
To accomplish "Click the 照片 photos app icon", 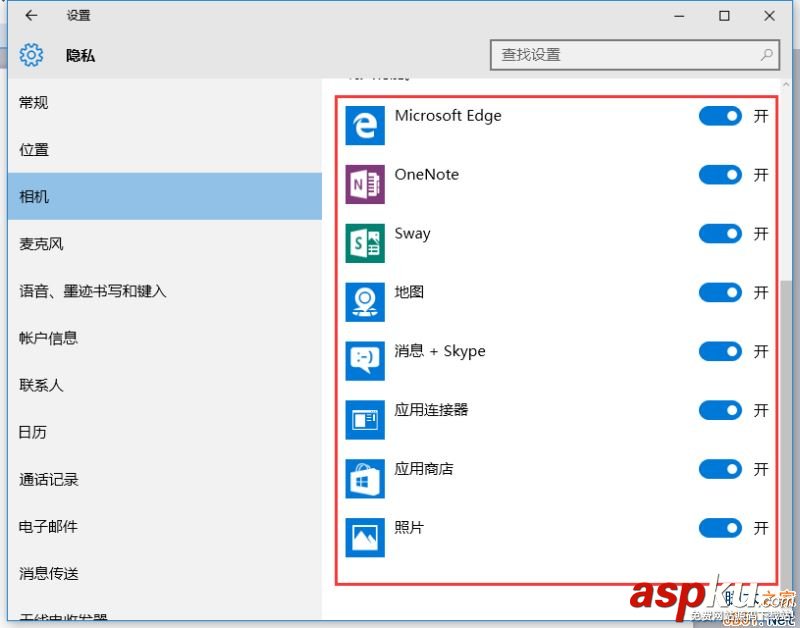I will 365,538.
